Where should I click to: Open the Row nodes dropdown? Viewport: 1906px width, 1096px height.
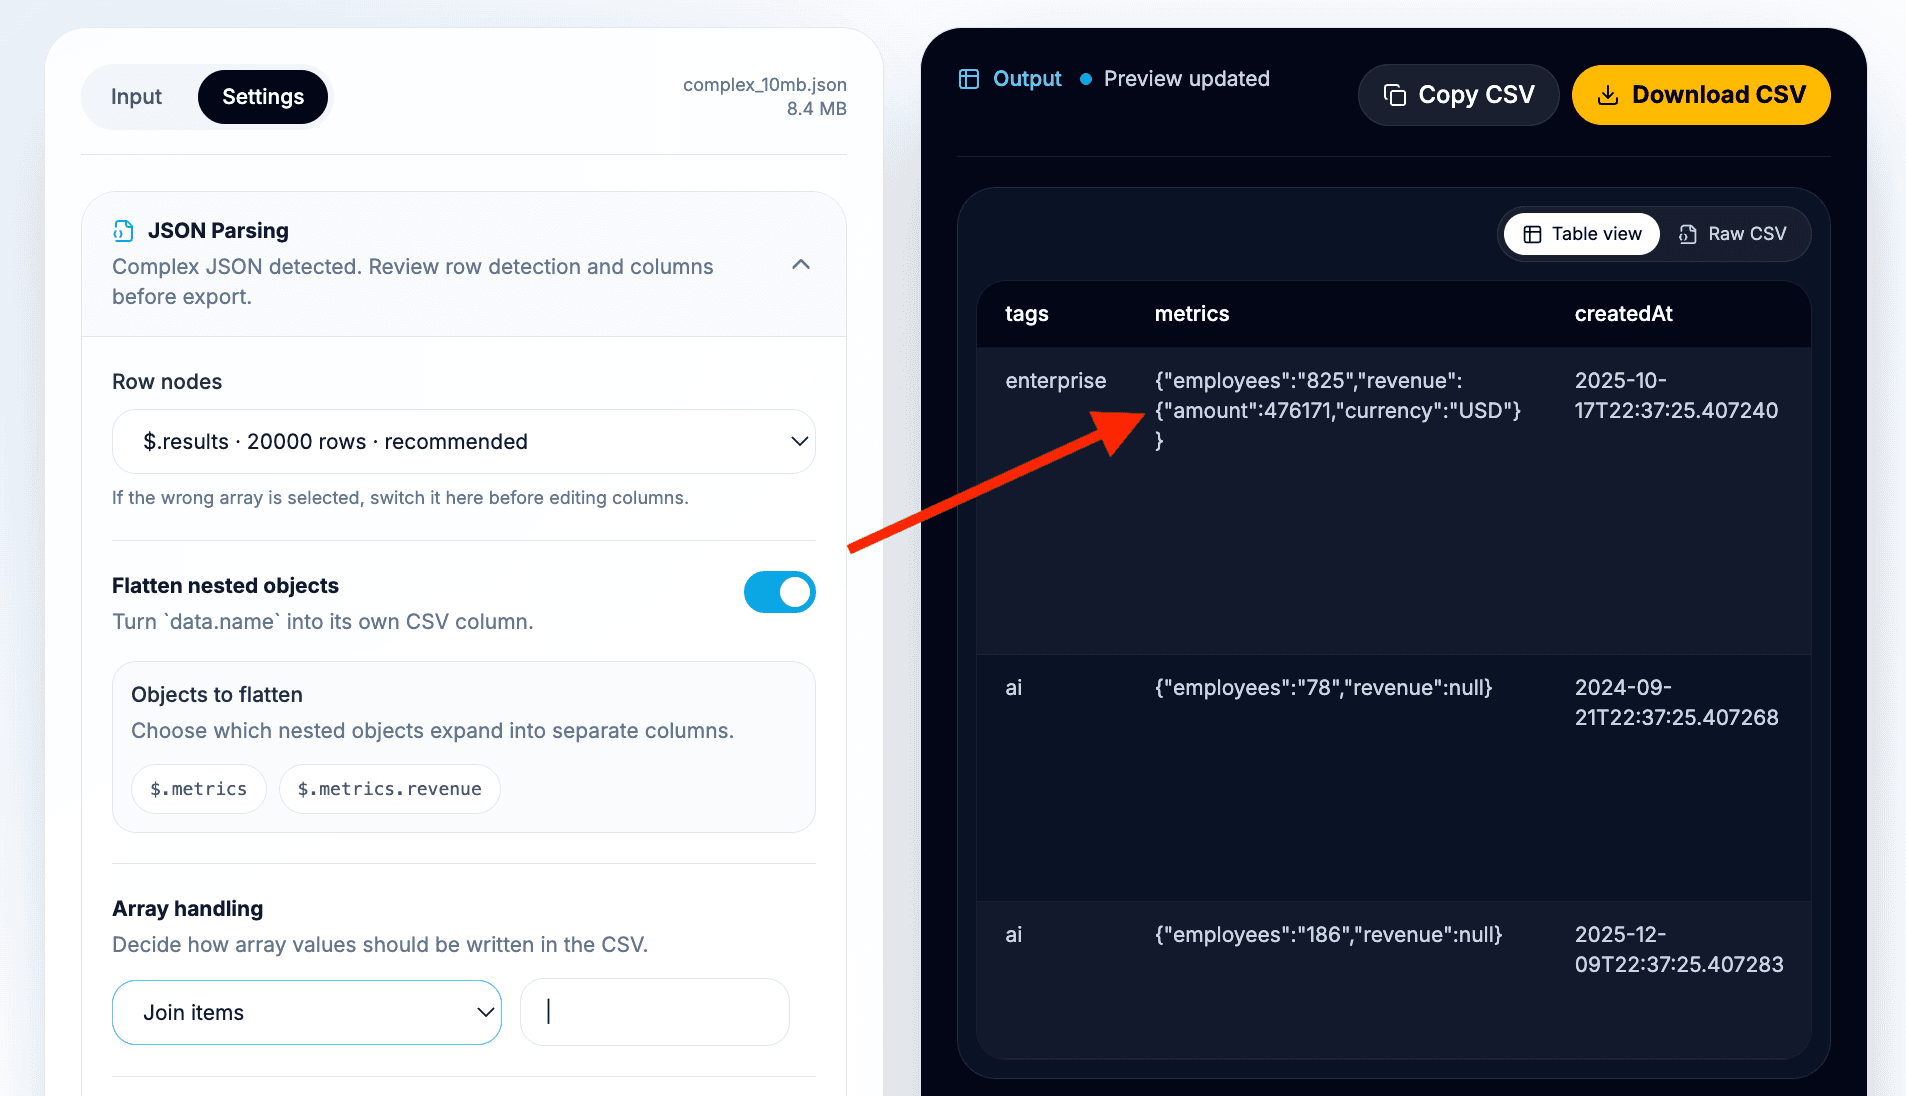pyautogui.click(x=464, y=441)
